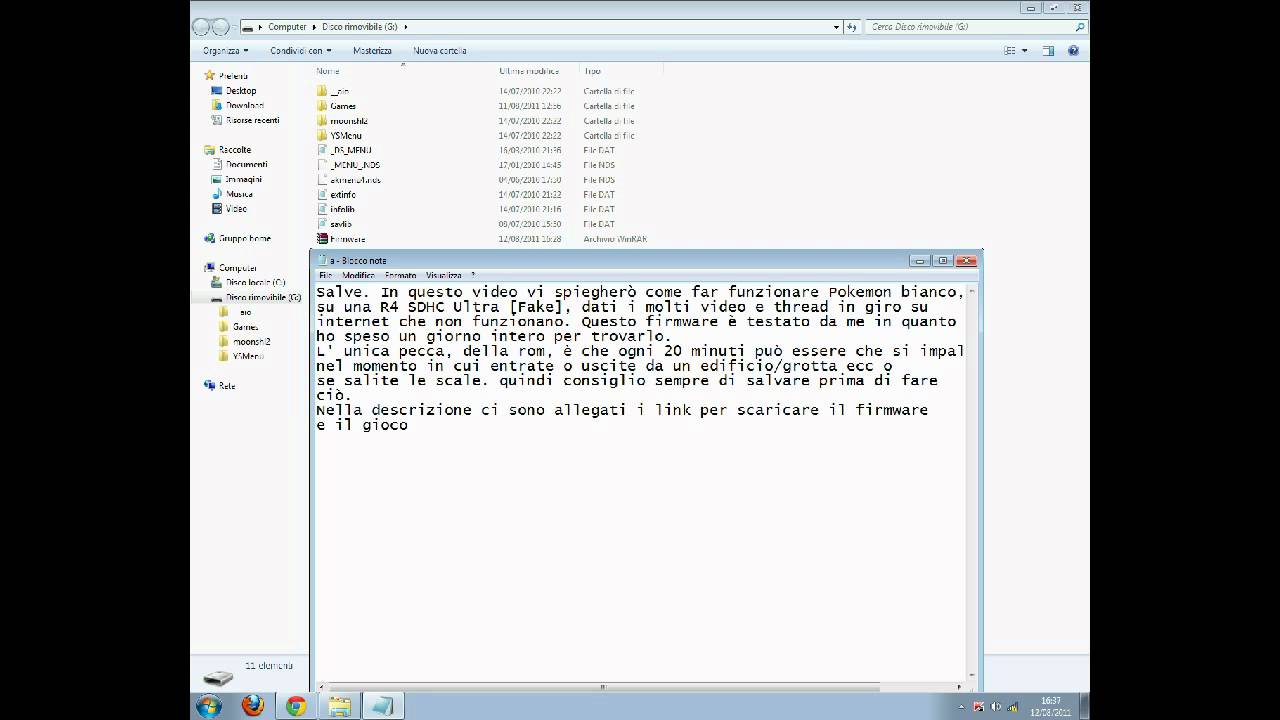Select Download in the navigation pane

click(x=245, y=105)
